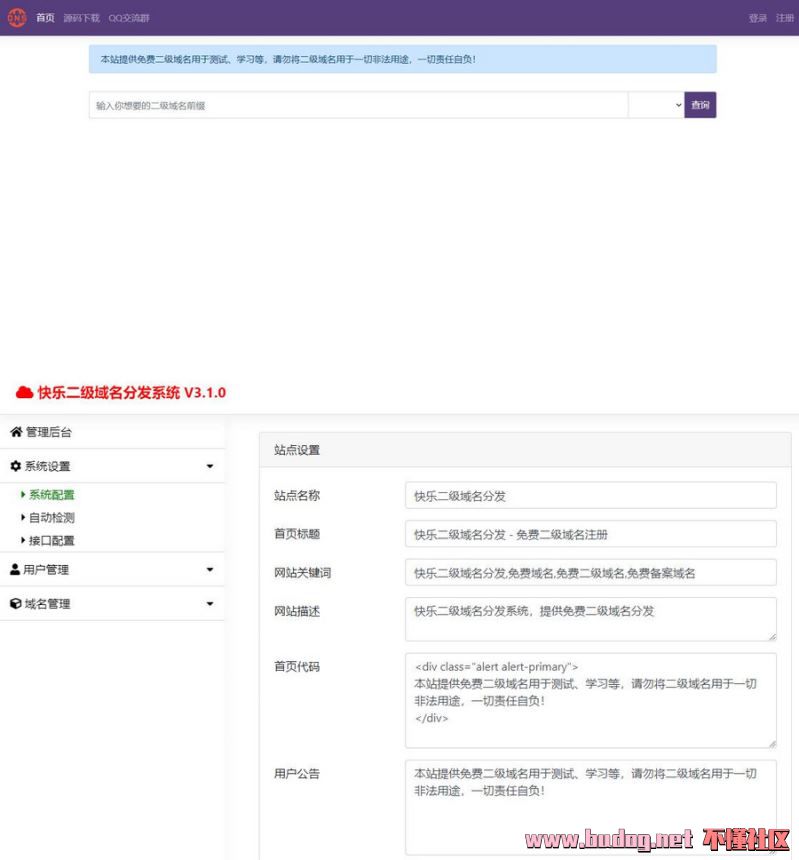The width and height of the screenshot is (799, 860).
Task: Click the home icon next to 管理后台
Action: click(16, 432)
